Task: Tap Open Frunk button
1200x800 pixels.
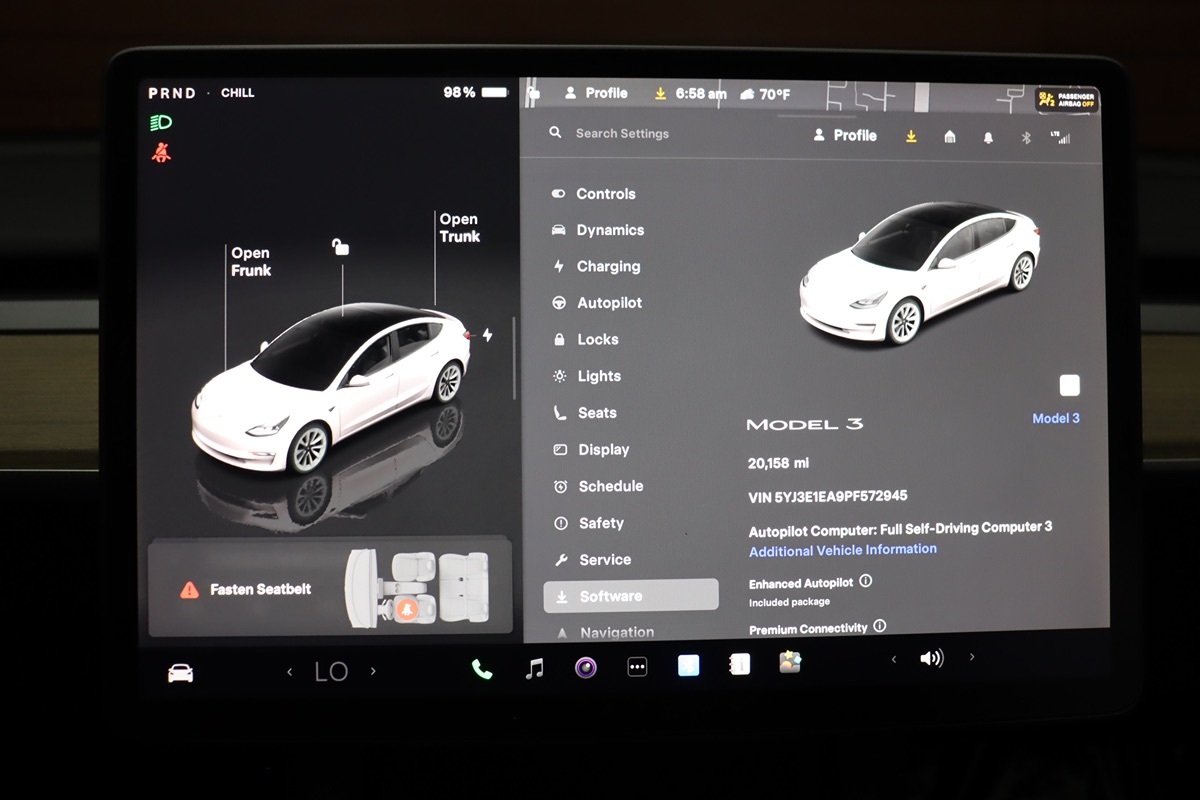Action: coord(251,261)
